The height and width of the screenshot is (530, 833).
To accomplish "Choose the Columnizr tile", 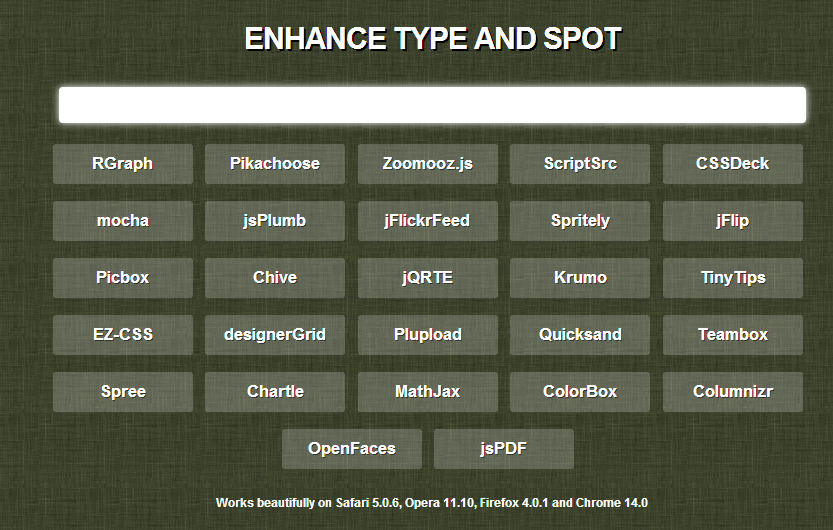I will tap(733, 392).
